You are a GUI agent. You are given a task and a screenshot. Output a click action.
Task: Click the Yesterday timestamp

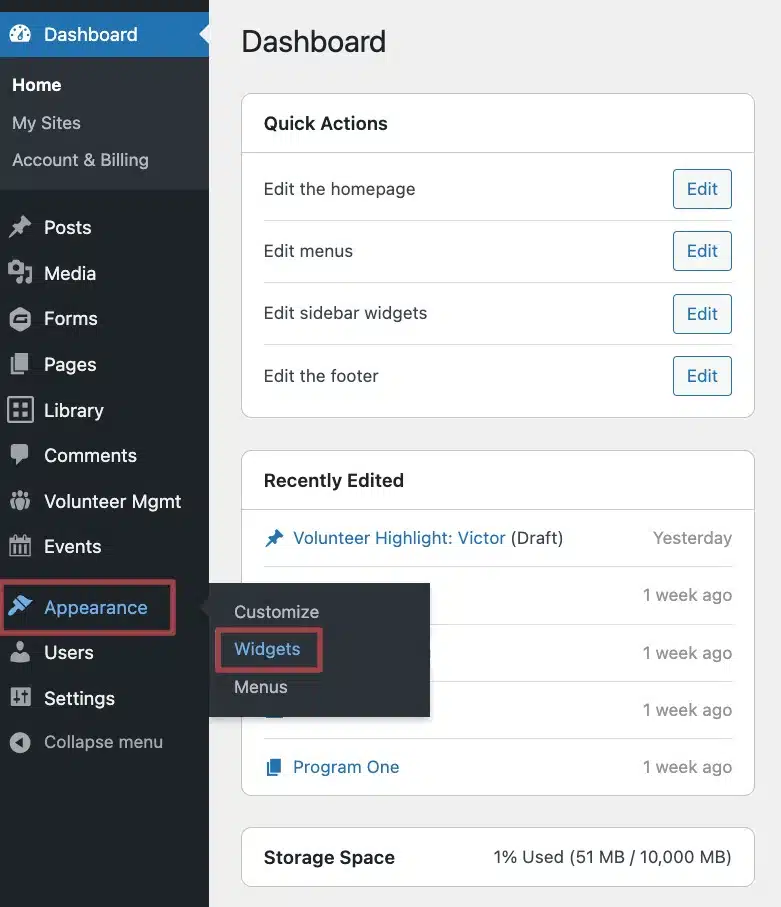point(692,538)
